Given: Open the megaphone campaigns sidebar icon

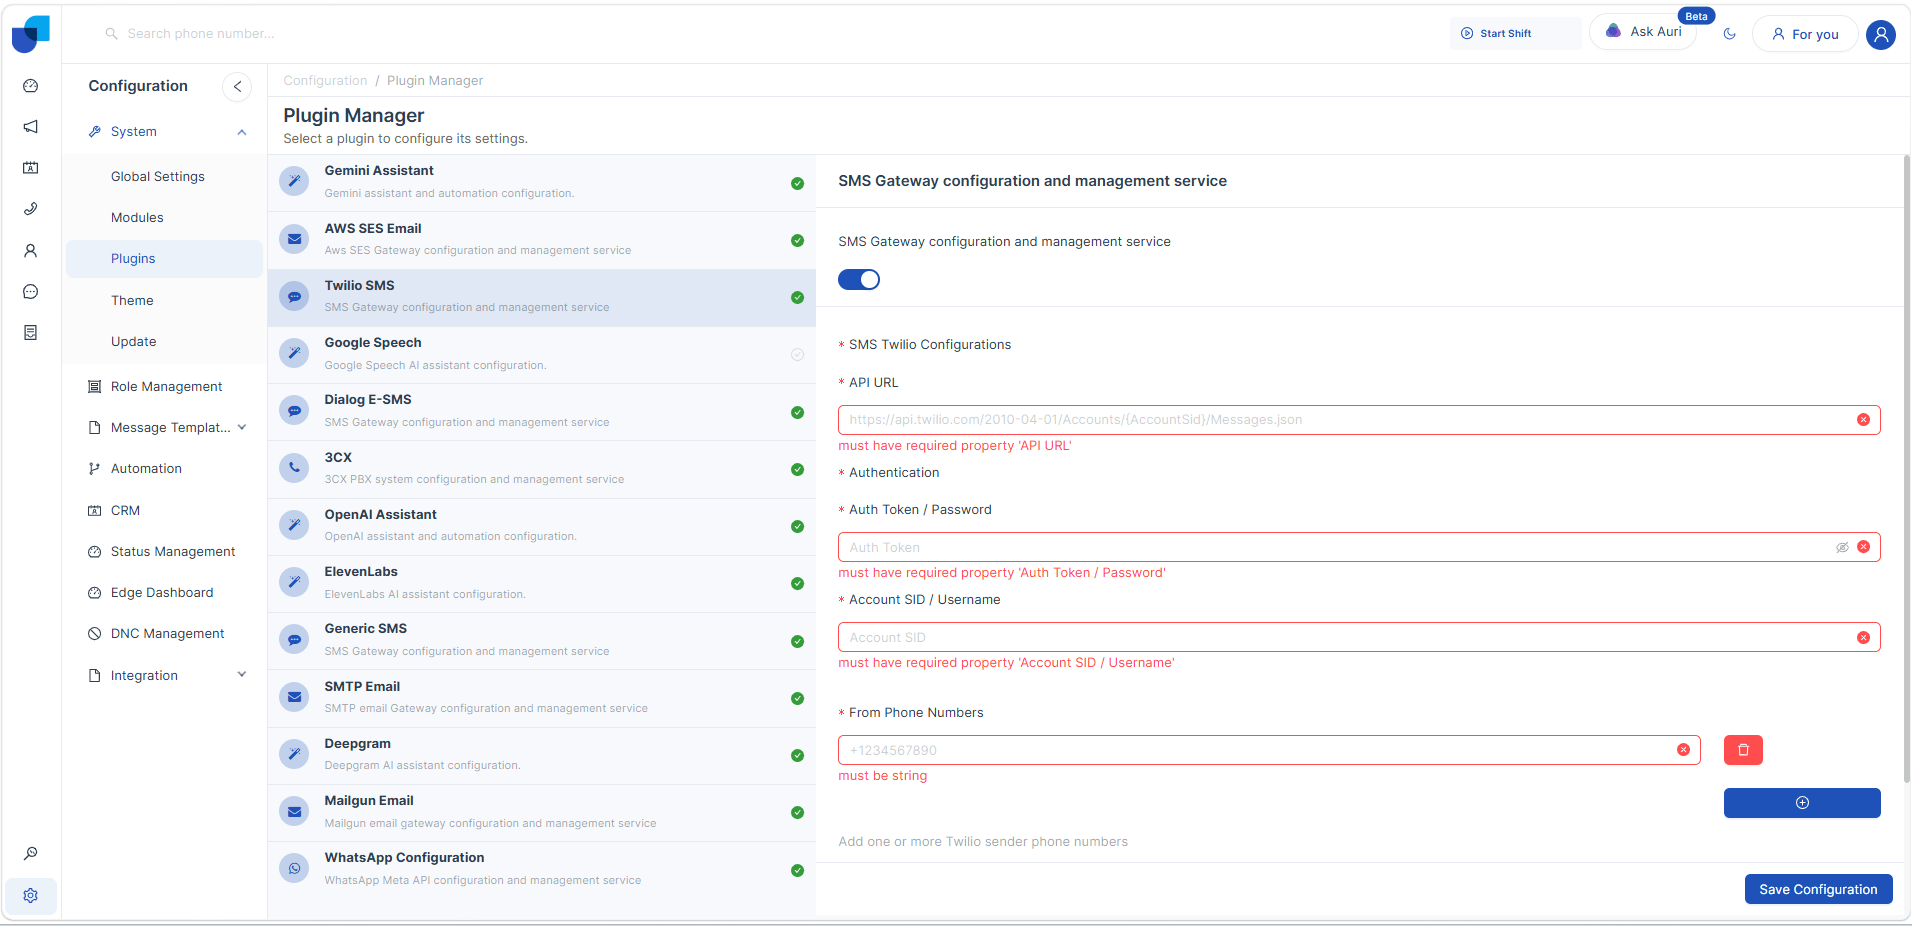Looking at the screenshot, I should (x=31, y=127).
